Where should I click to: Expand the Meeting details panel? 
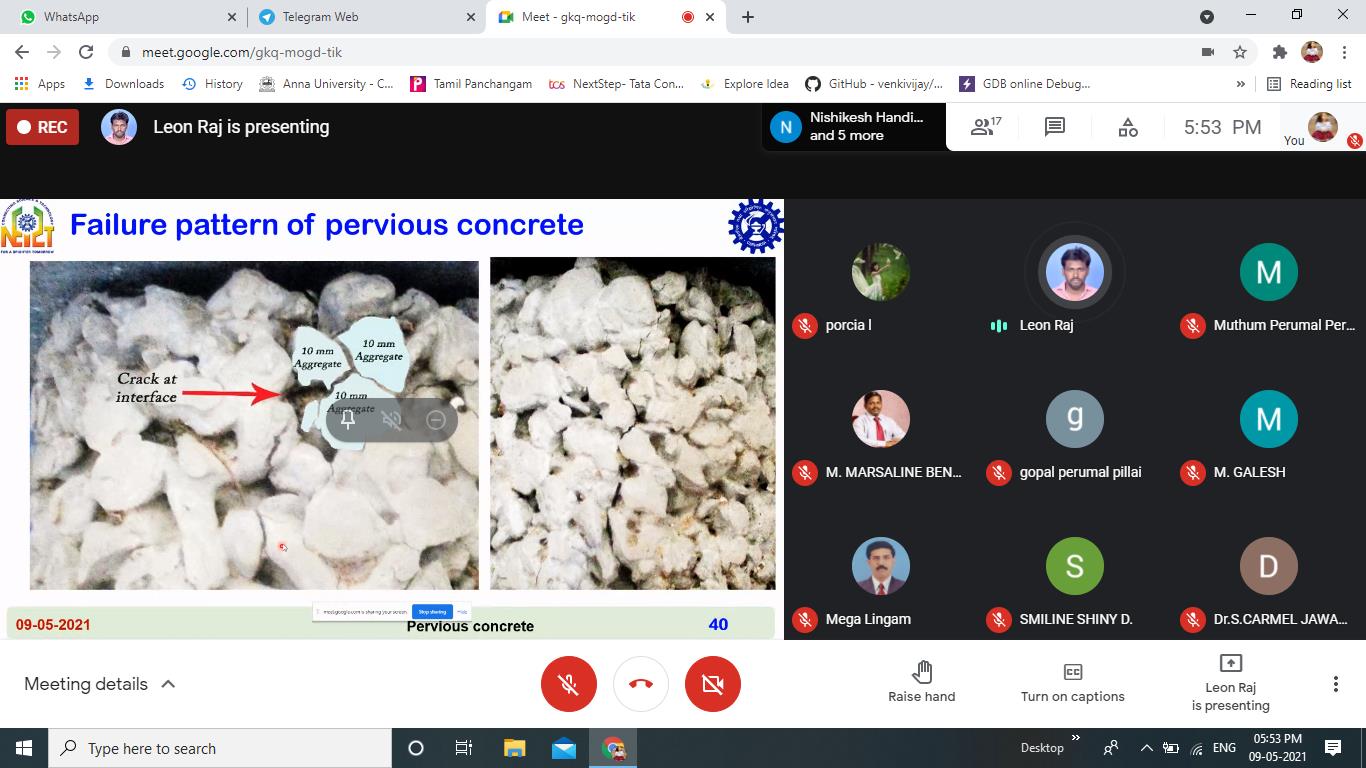(x=100, y=684)
